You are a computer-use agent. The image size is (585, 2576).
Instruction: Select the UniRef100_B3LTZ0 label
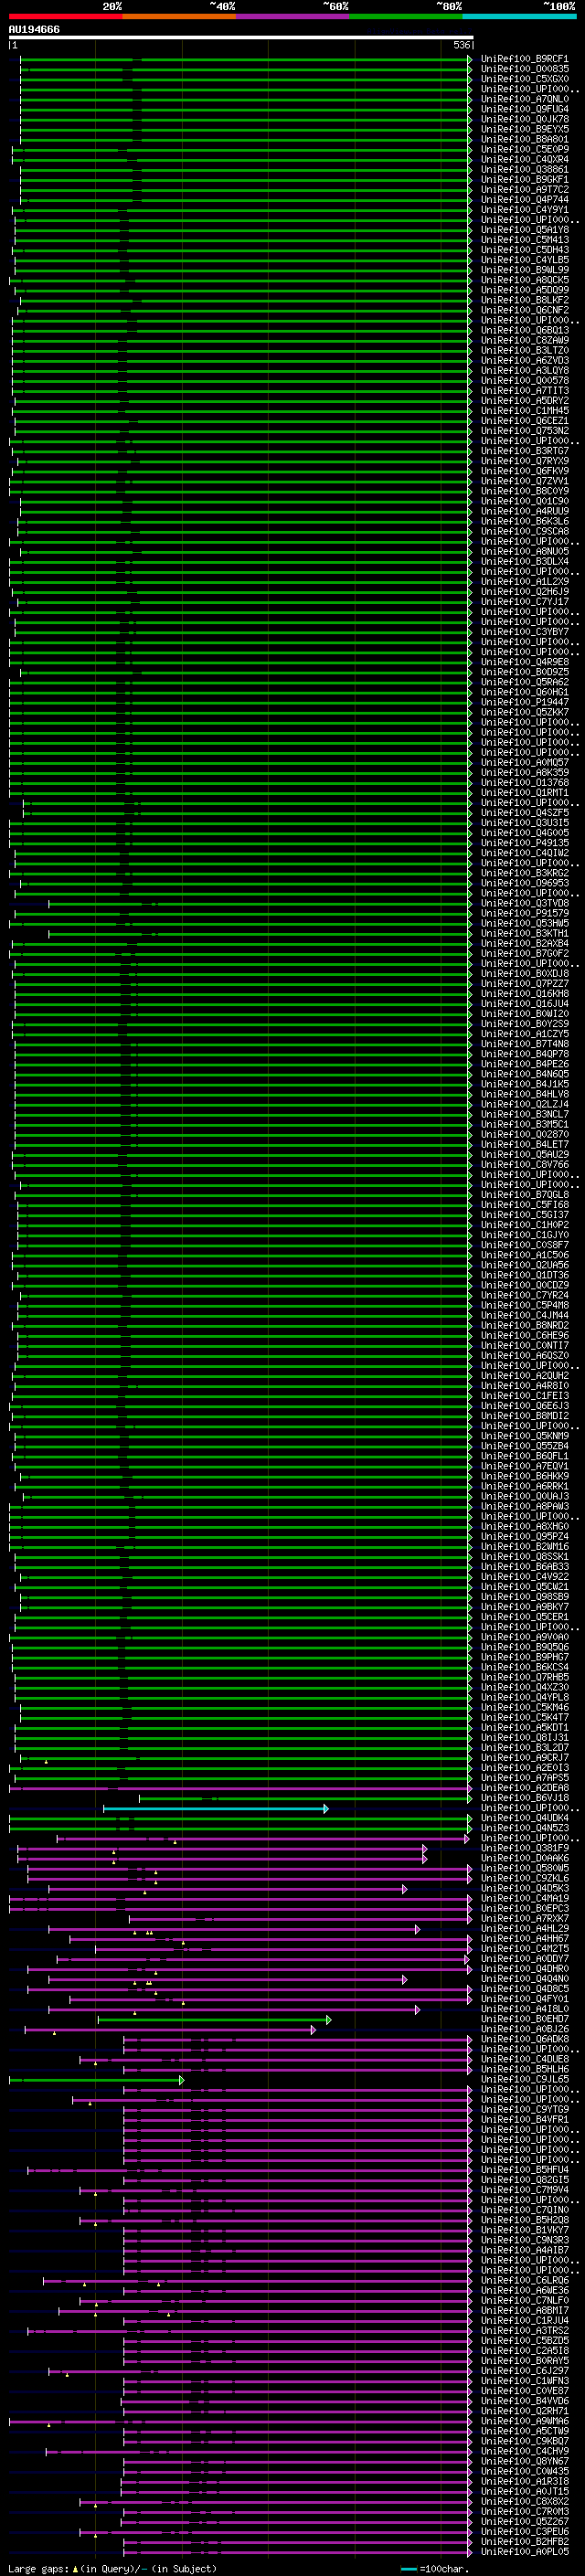(524, 350)
